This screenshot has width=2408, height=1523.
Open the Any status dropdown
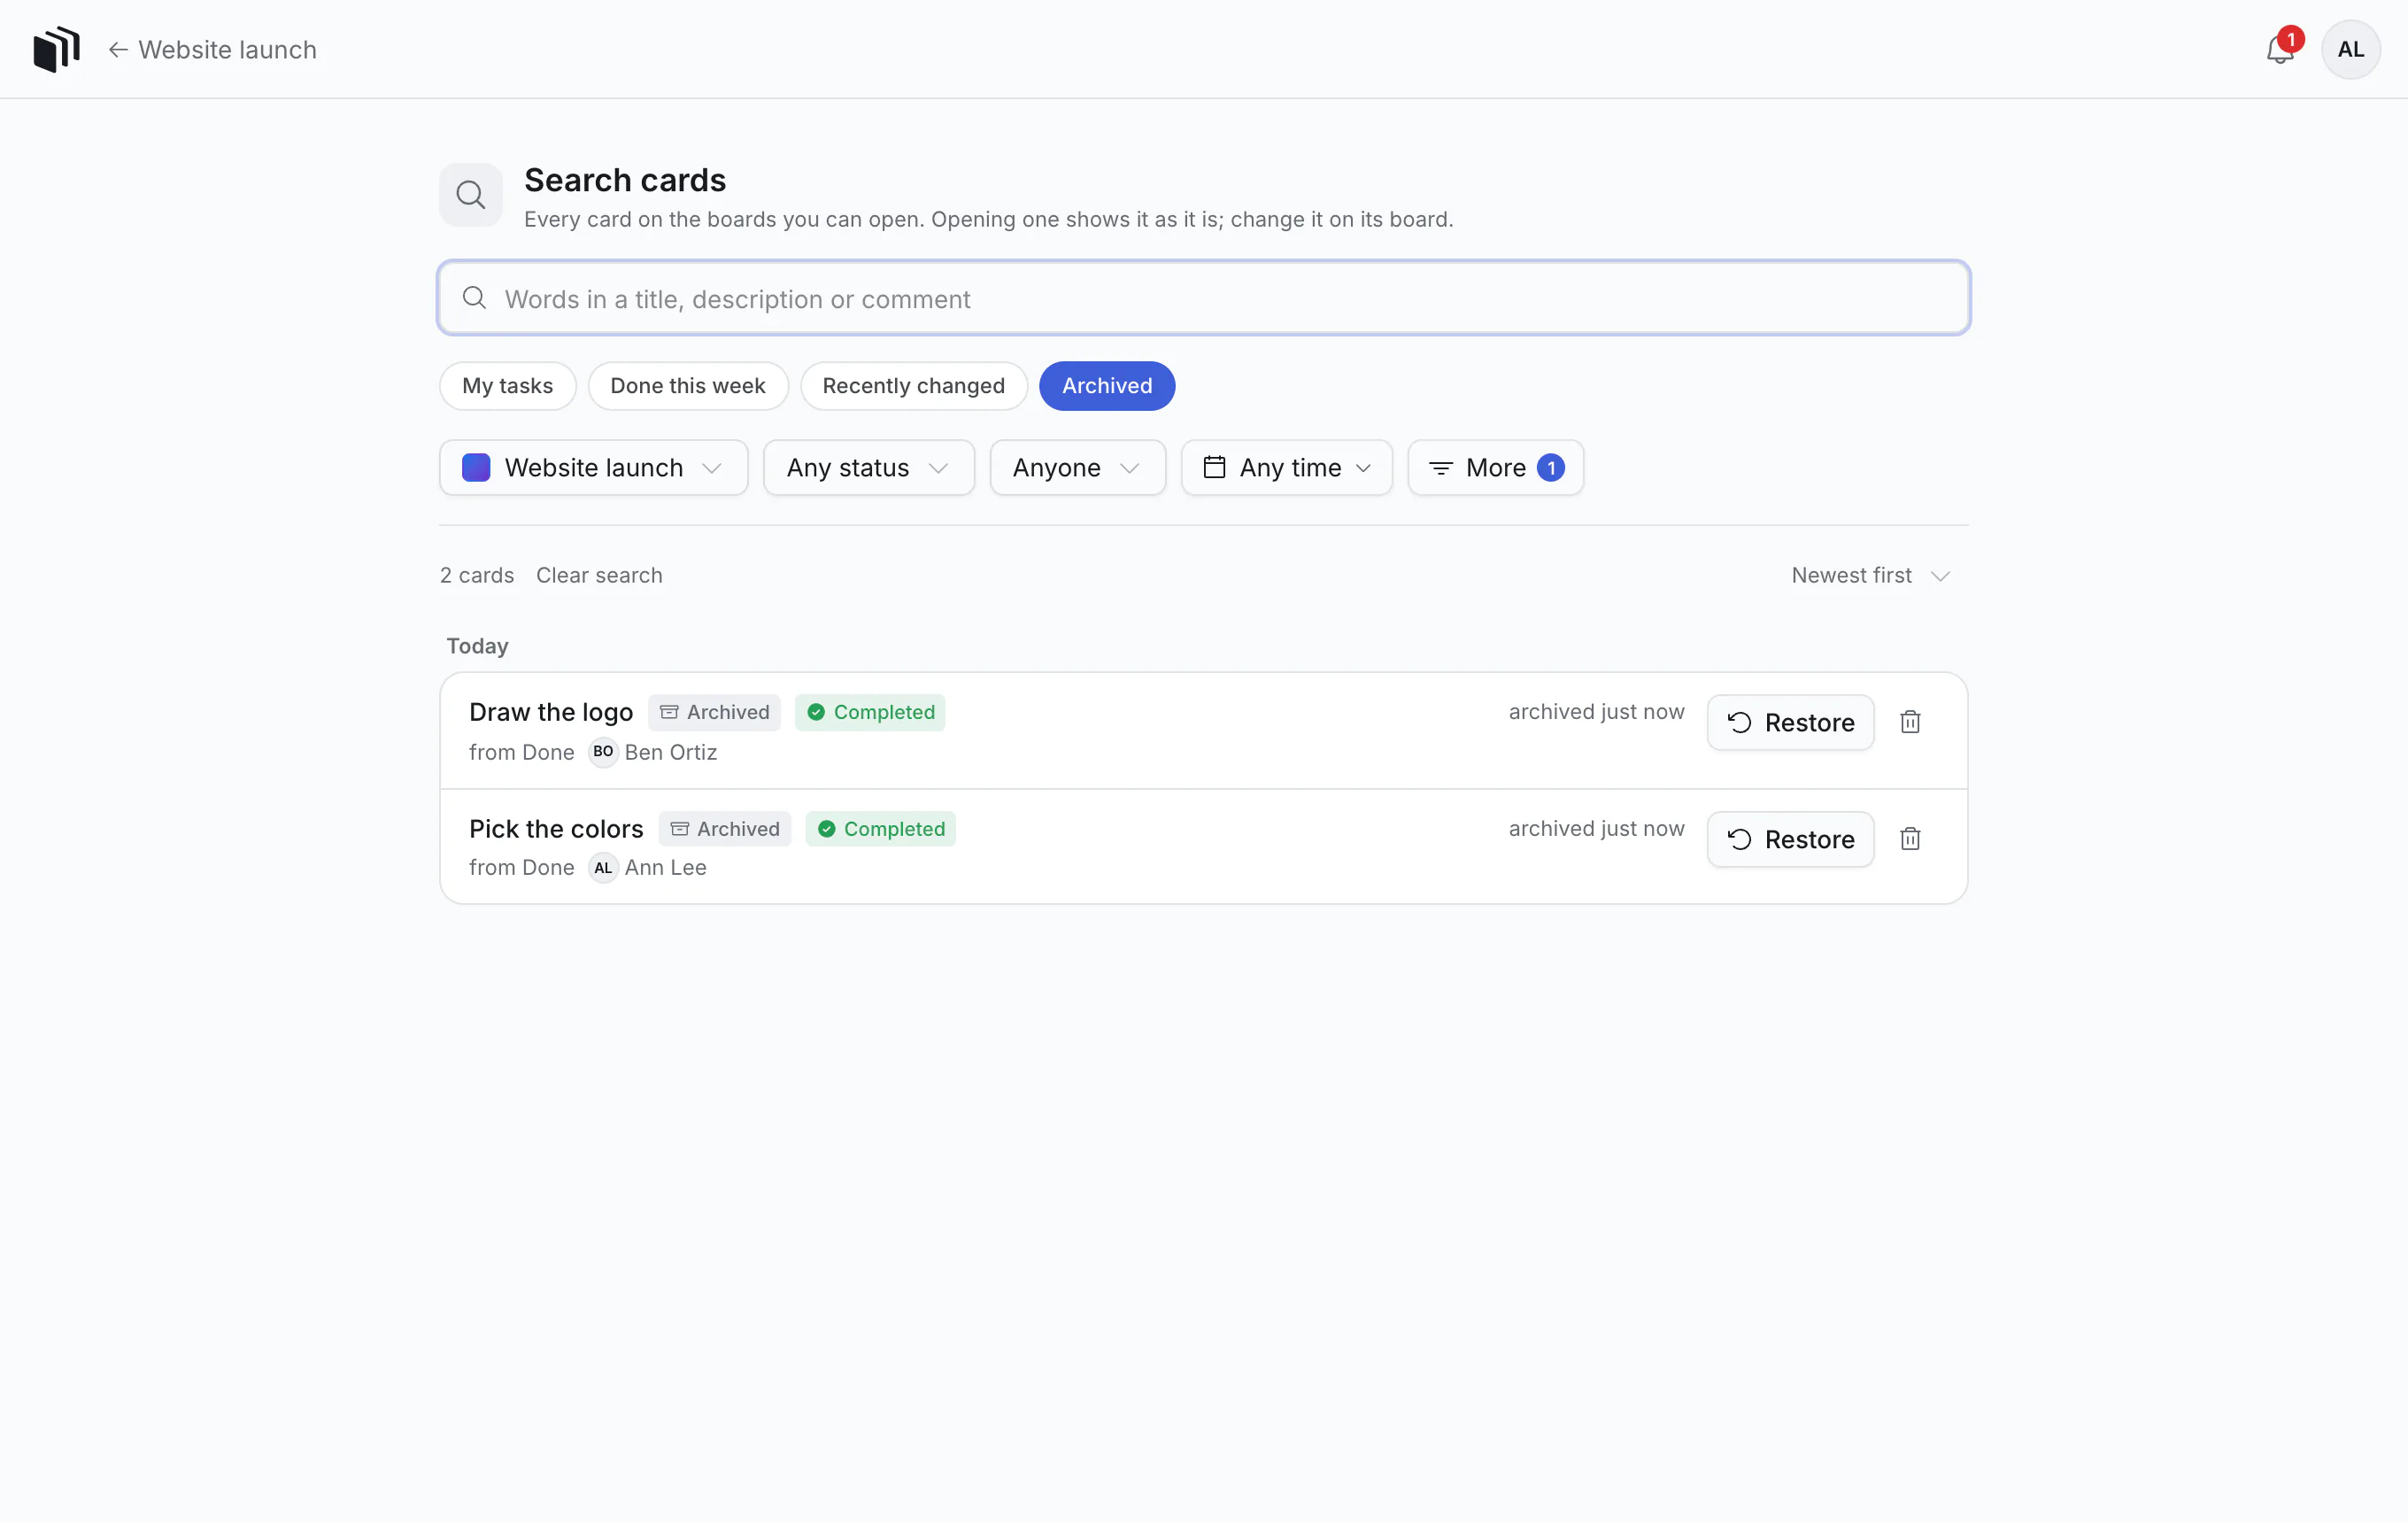click(x=868, y=467)
